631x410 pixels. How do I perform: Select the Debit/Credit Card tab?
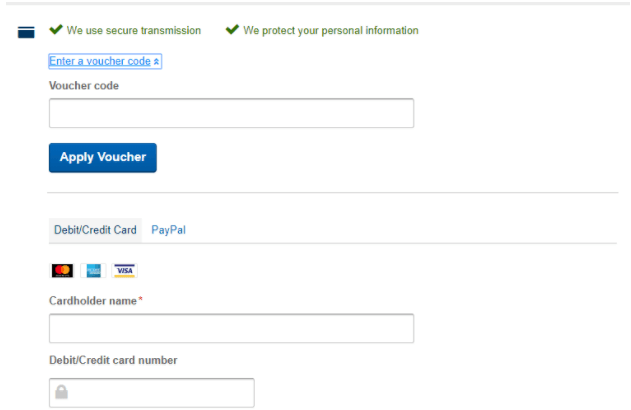point(95,230)
